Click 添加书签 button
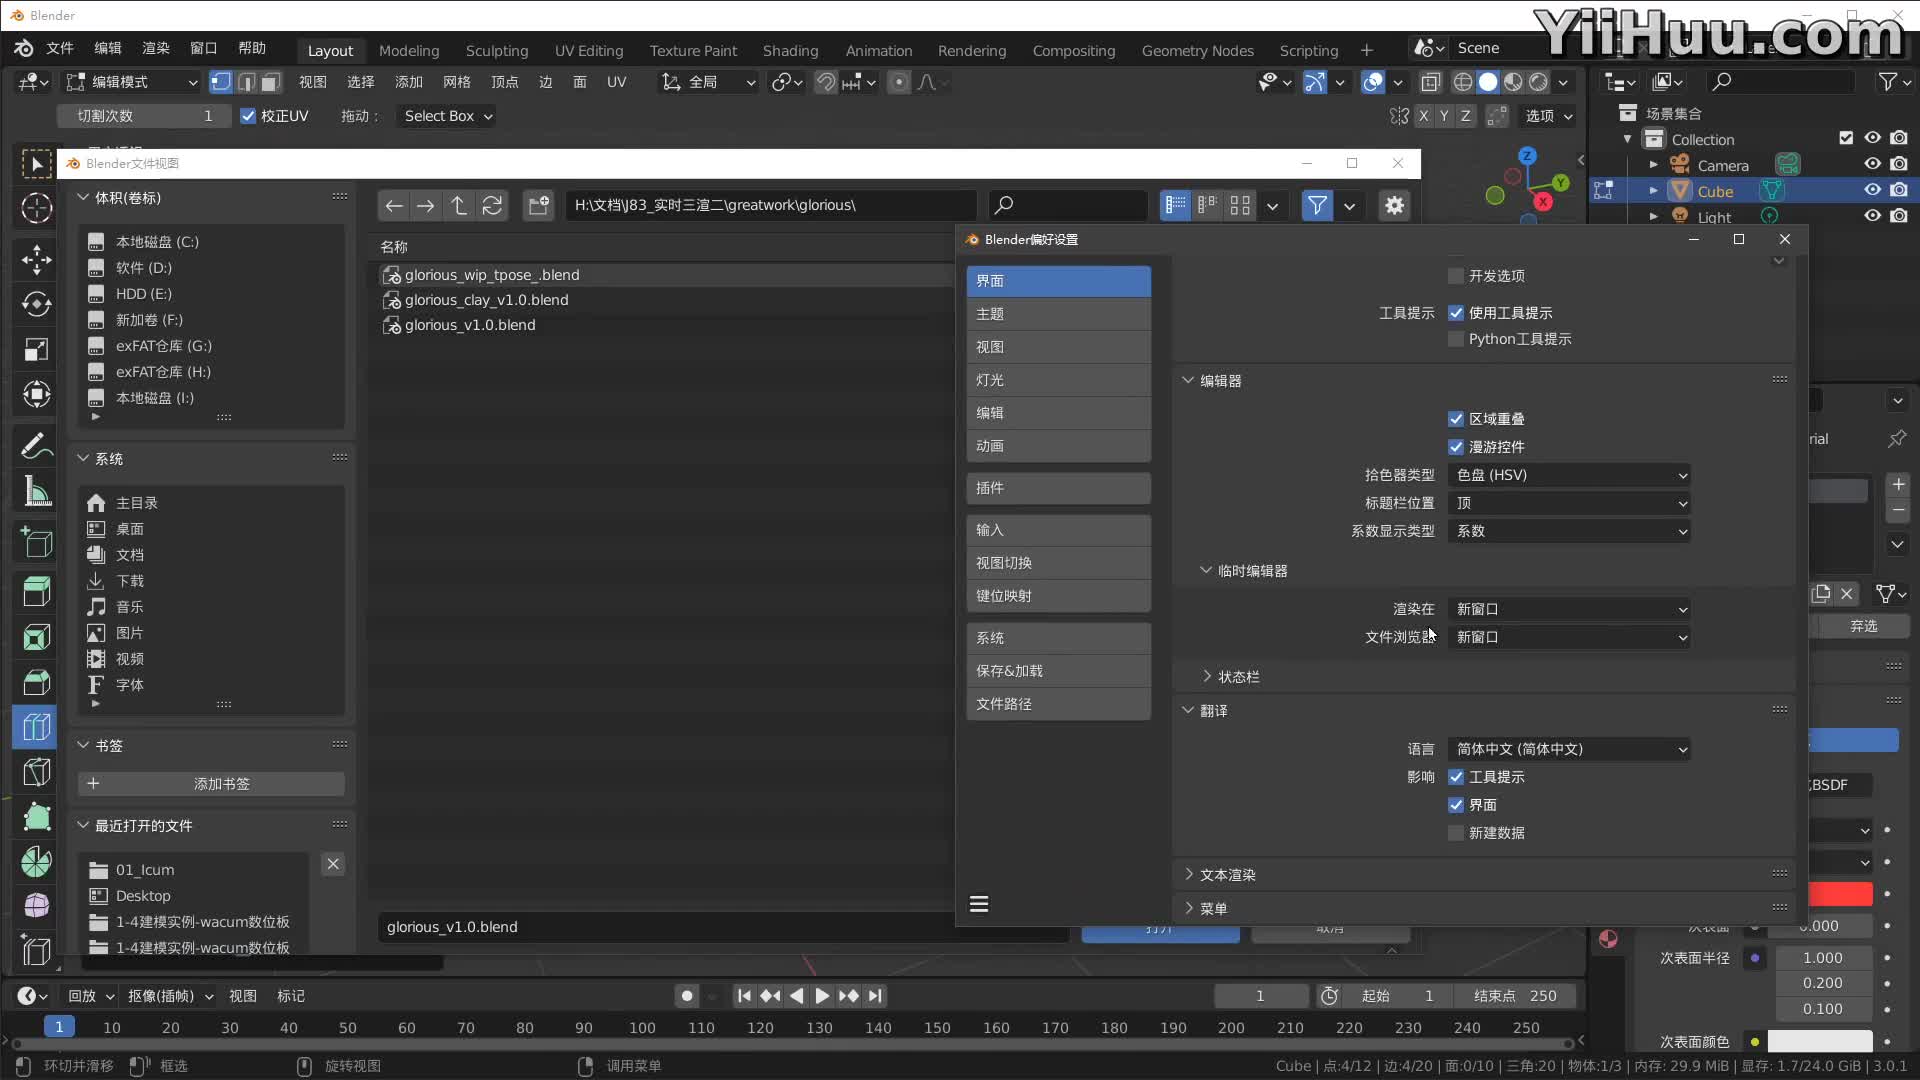 pyautogui.click(x=211, y=784)
